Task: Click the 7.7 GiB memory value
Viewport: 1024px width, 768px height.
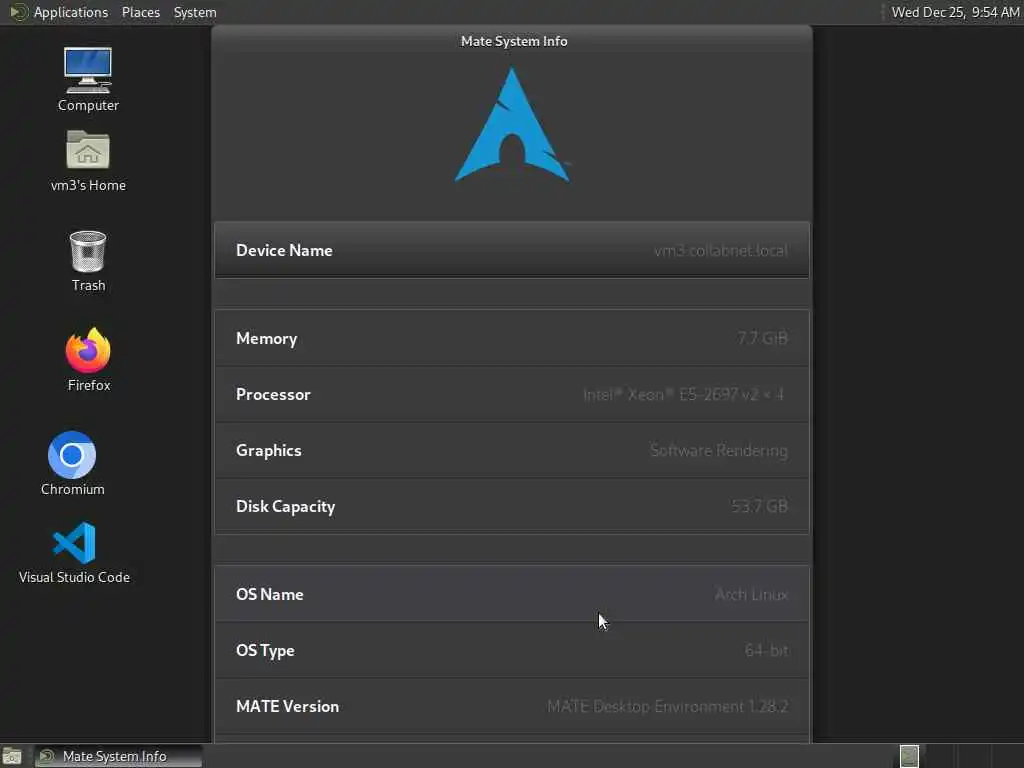Action: pos(762,338)
